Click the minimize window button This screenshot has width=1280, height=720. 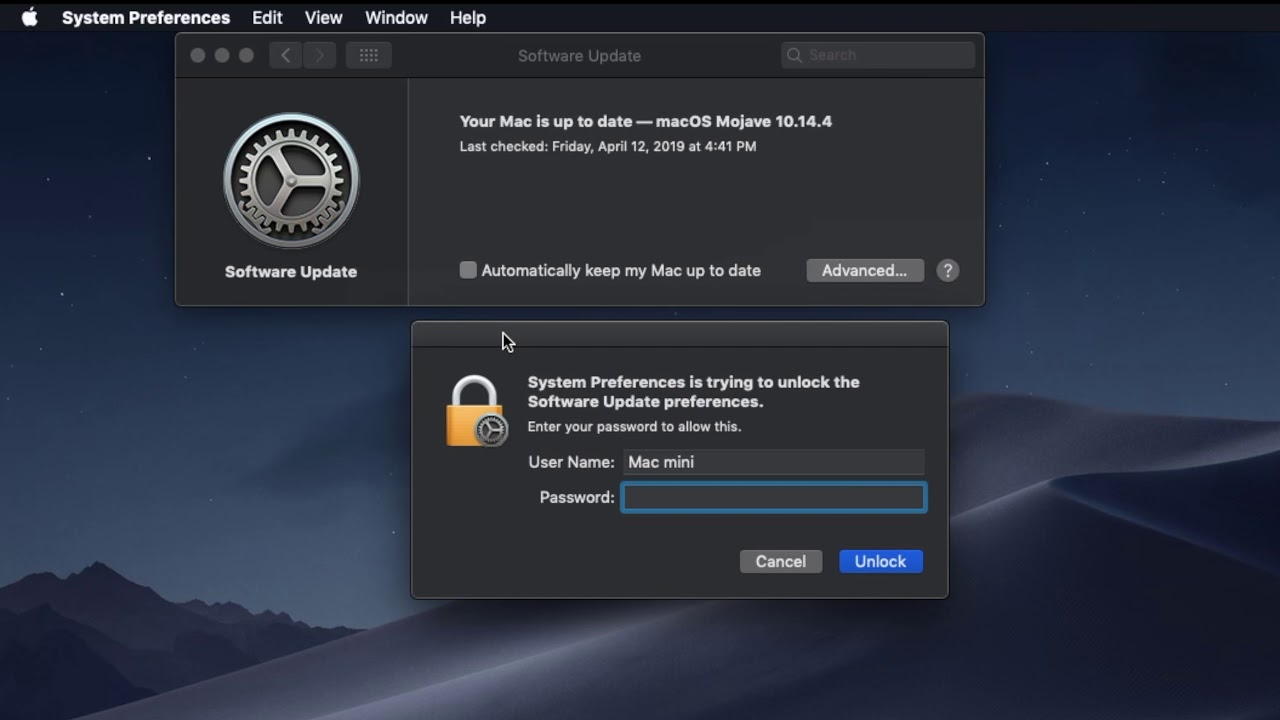[x=222, y=55]
